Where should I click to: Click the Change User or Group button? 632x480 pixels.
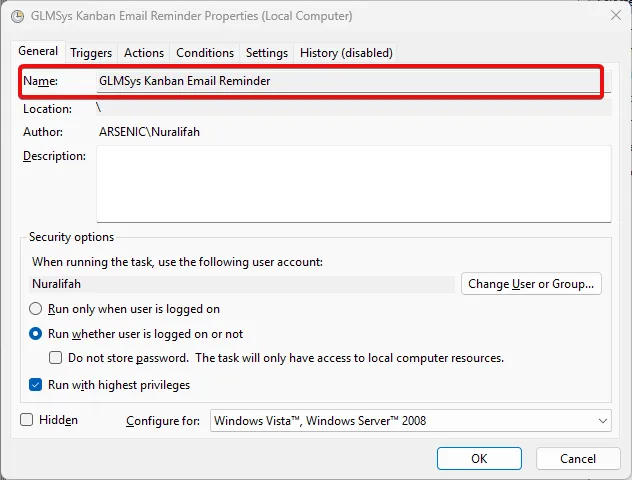point(531,284)
